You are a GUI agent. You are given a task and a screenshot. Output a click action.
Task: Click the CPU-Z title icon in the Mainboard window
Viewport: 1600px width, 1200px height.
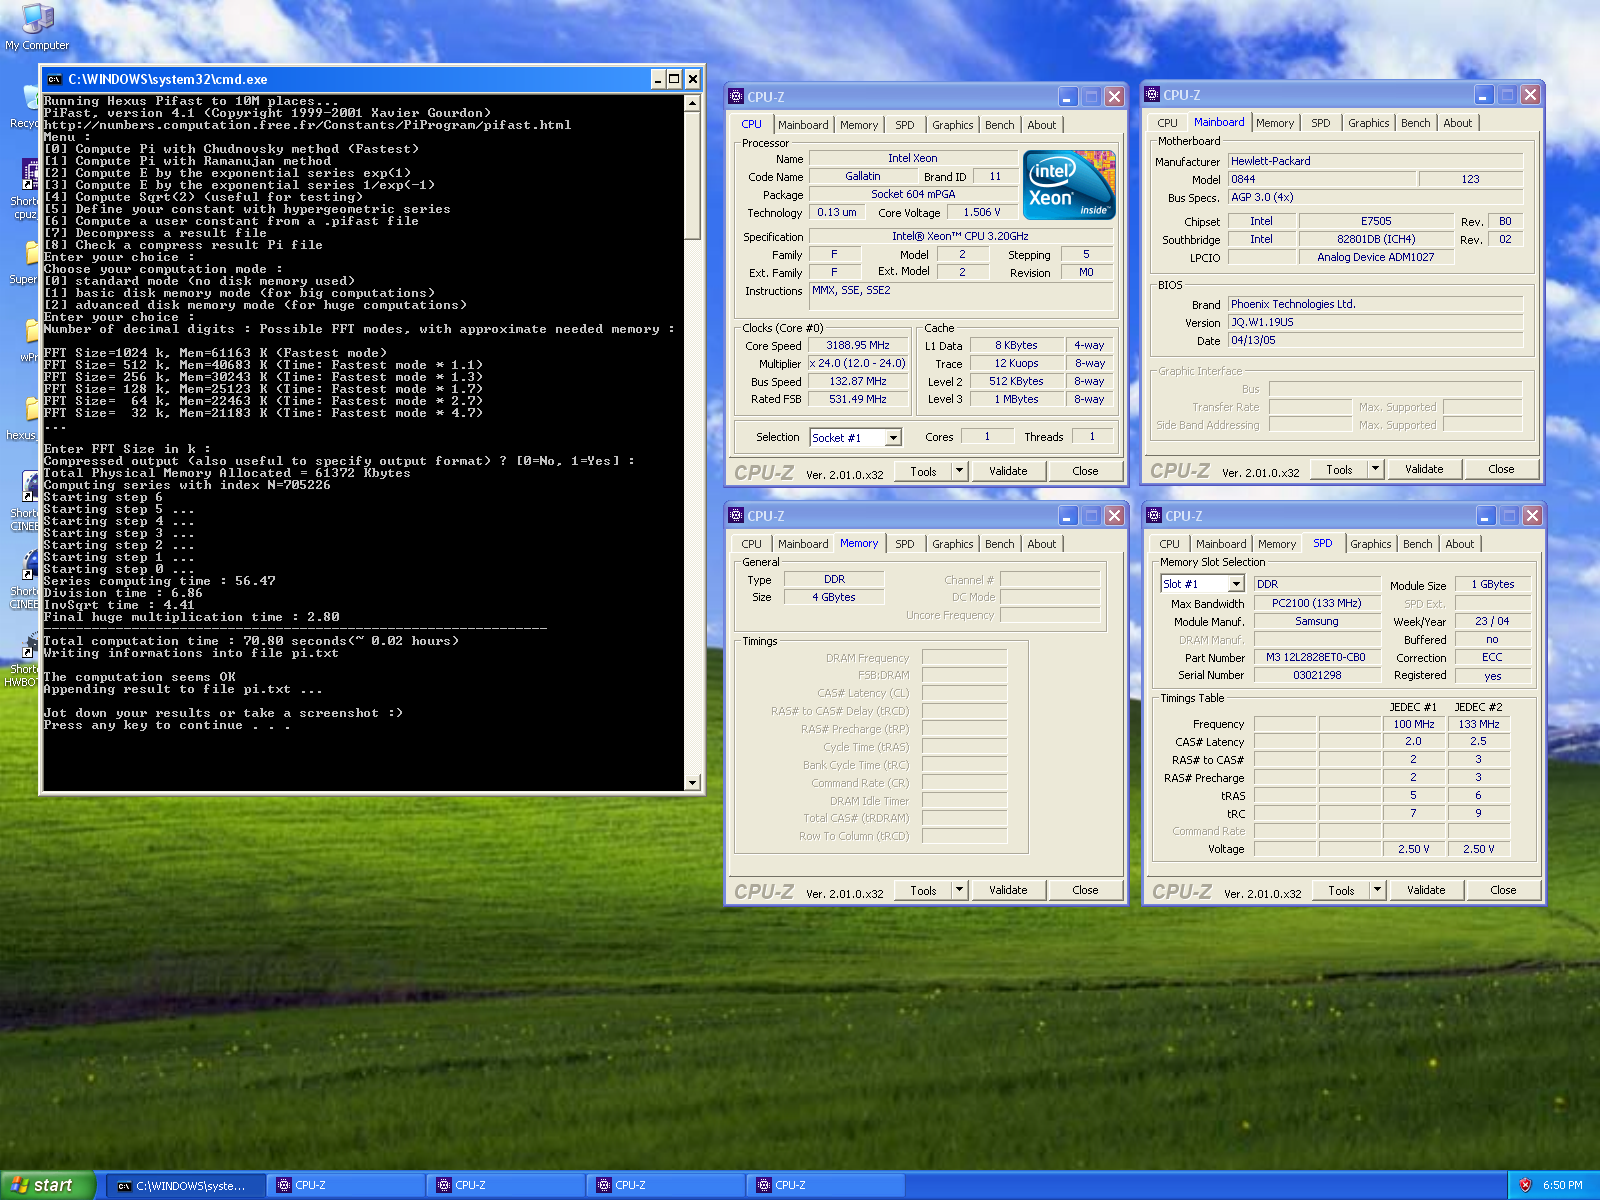pyautogui.click(x=1152, y=95)
